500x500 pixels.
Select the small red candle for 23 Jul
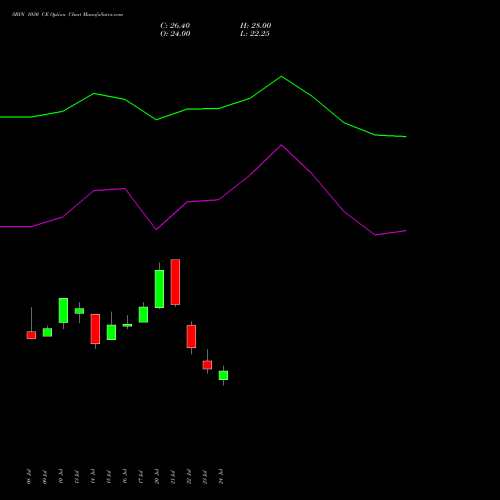tap(207, 365)
